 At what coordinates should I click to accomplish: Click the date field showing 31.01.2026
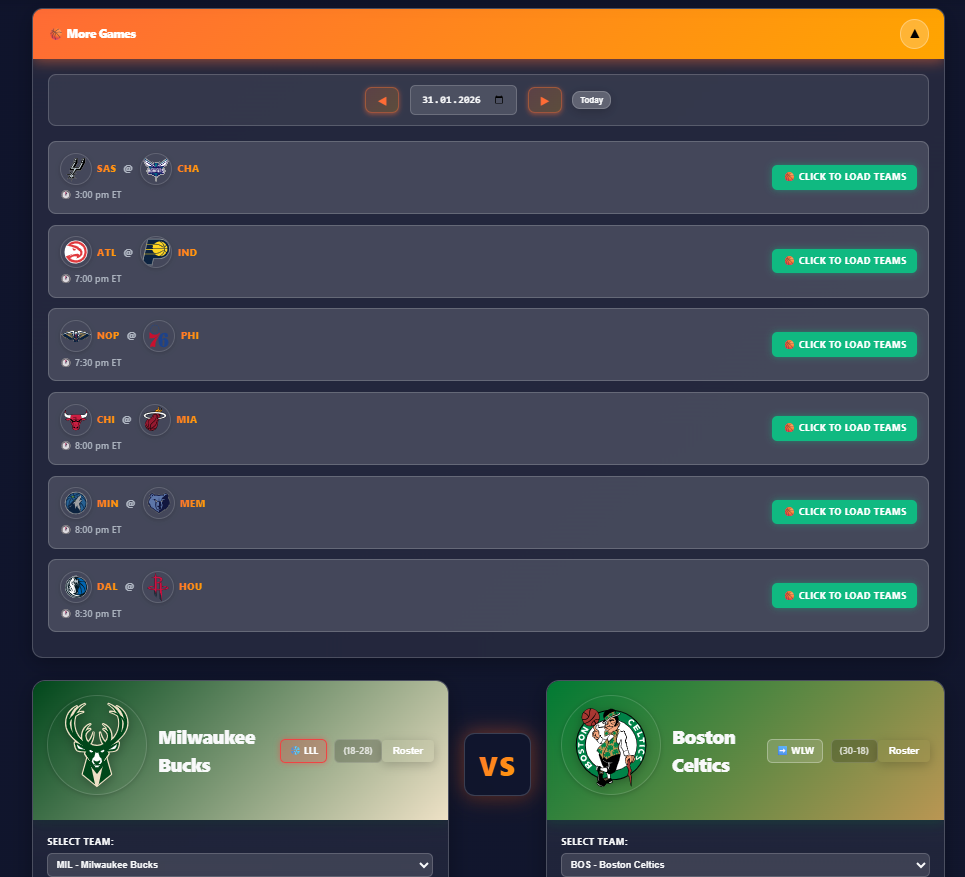[x=463, y=100]
